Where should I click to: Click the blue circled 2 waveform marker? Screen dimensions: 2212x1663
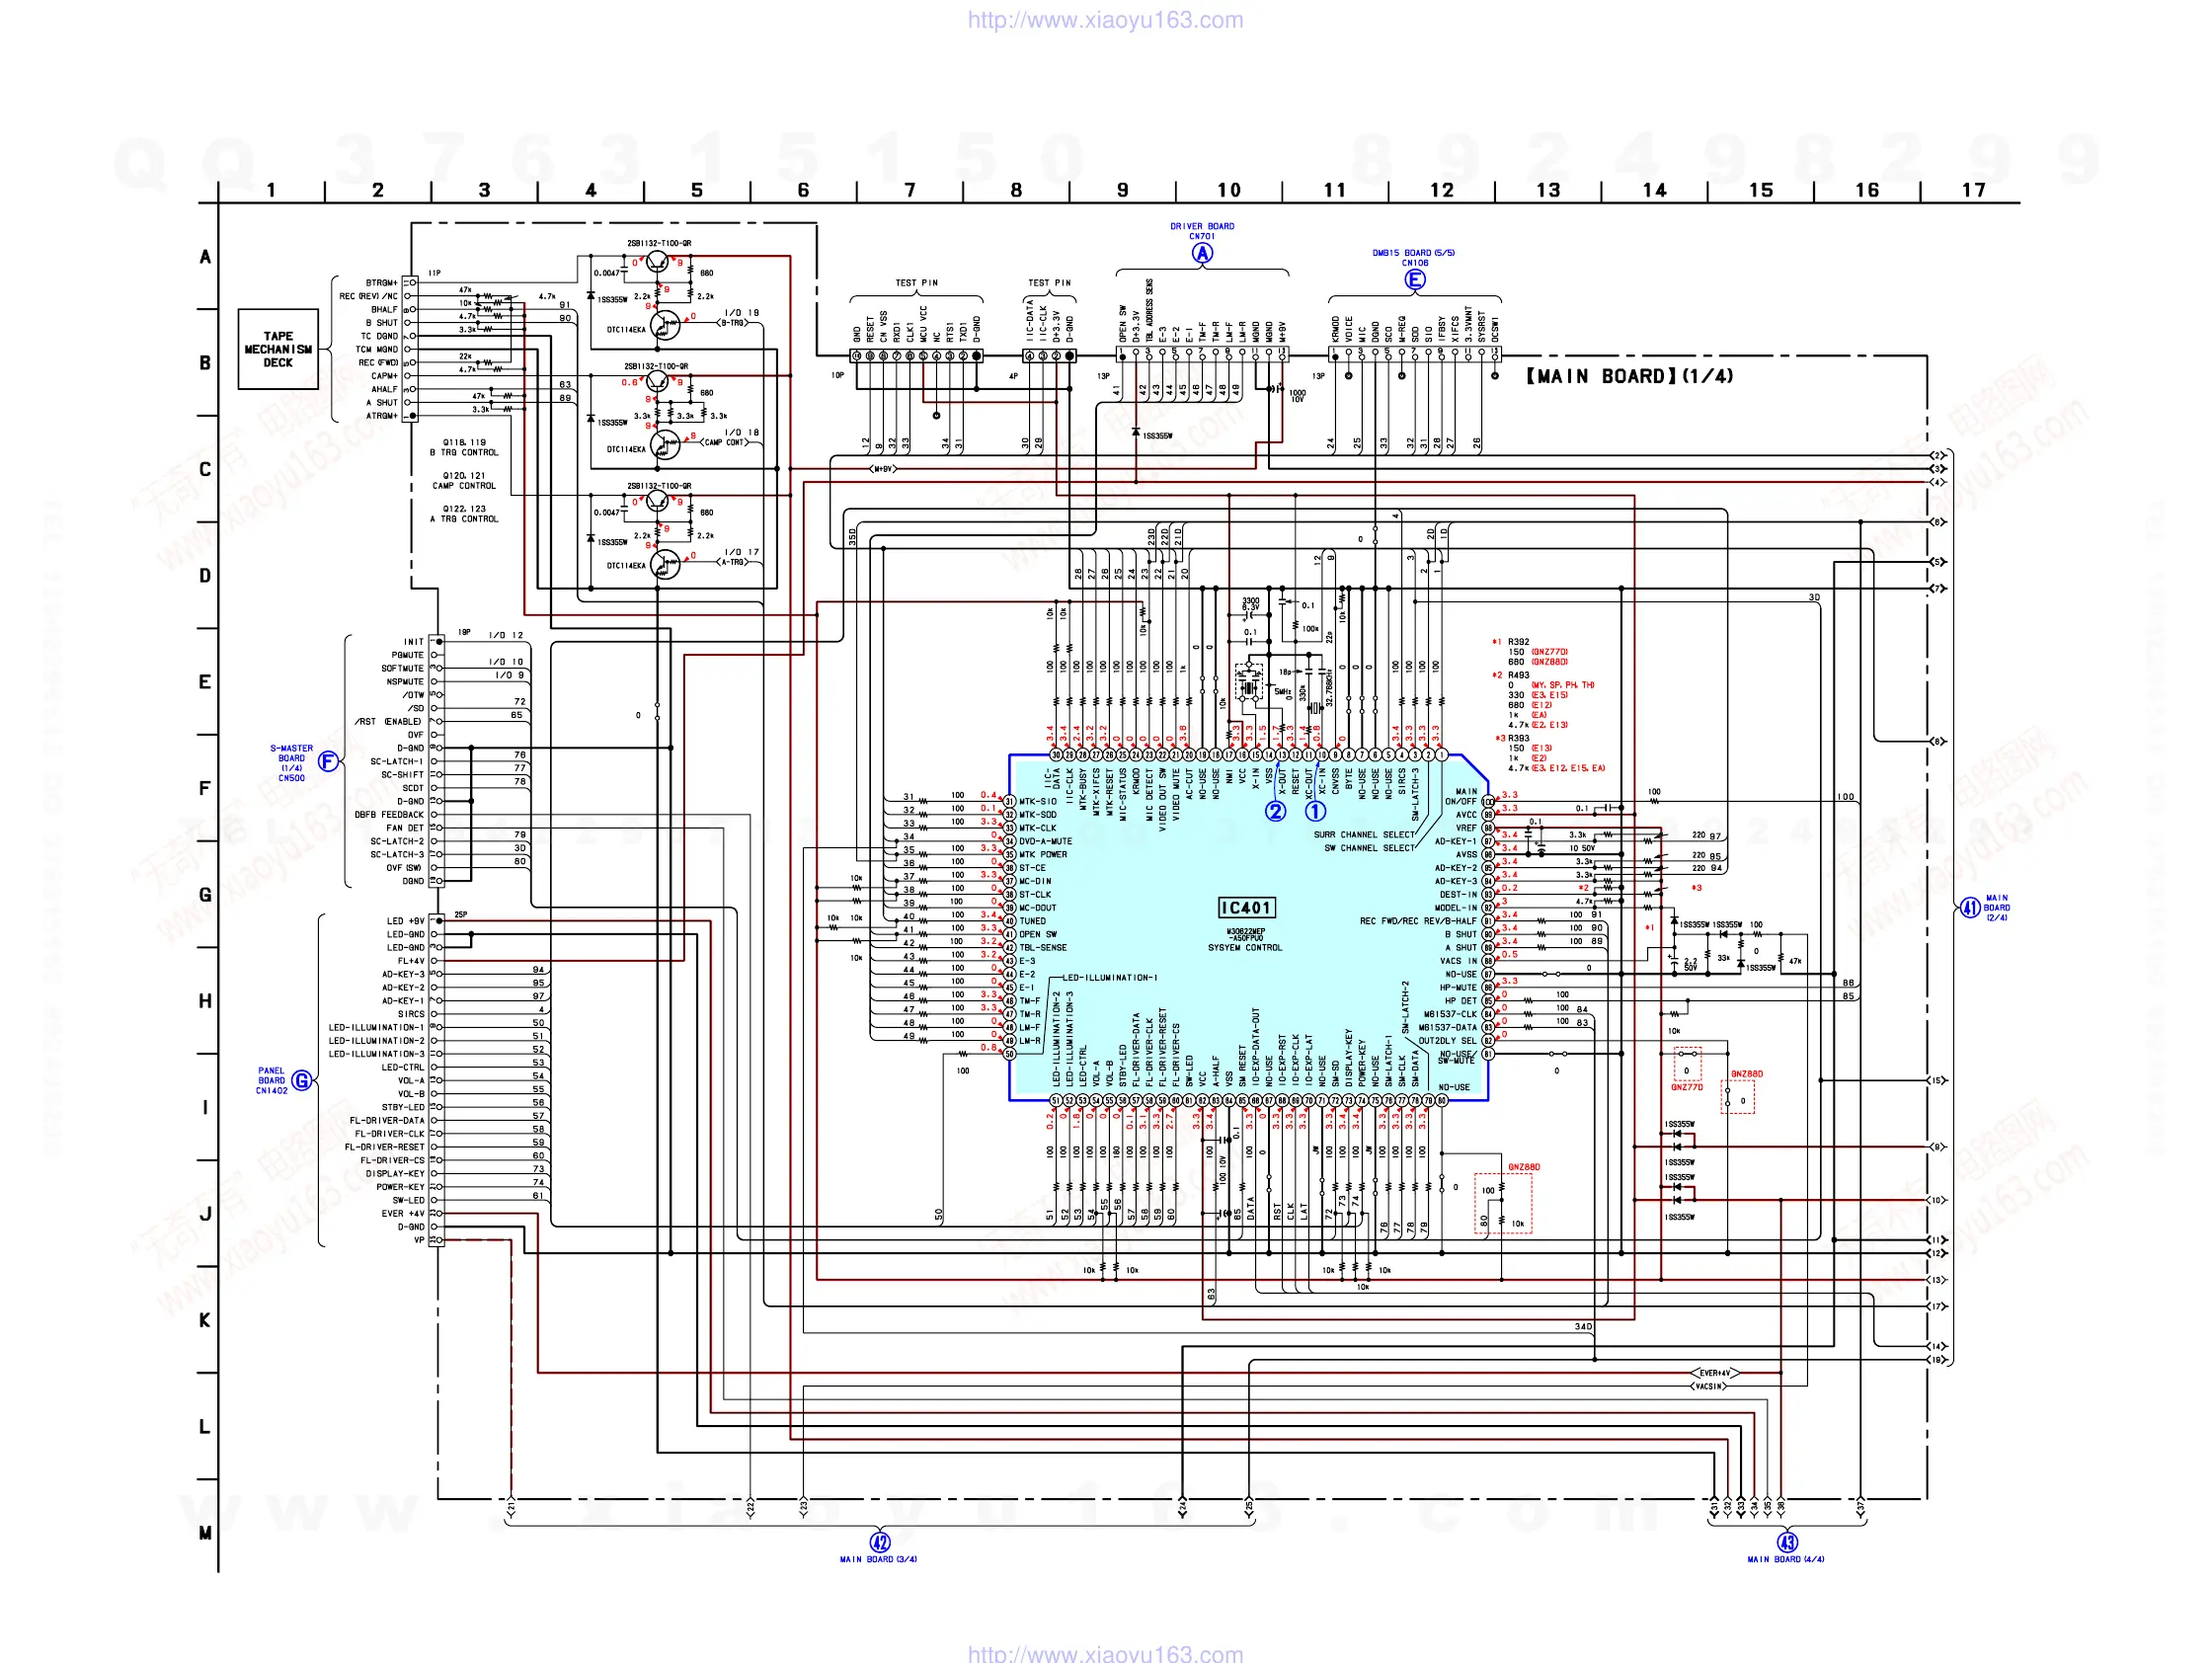(1275, 811)
